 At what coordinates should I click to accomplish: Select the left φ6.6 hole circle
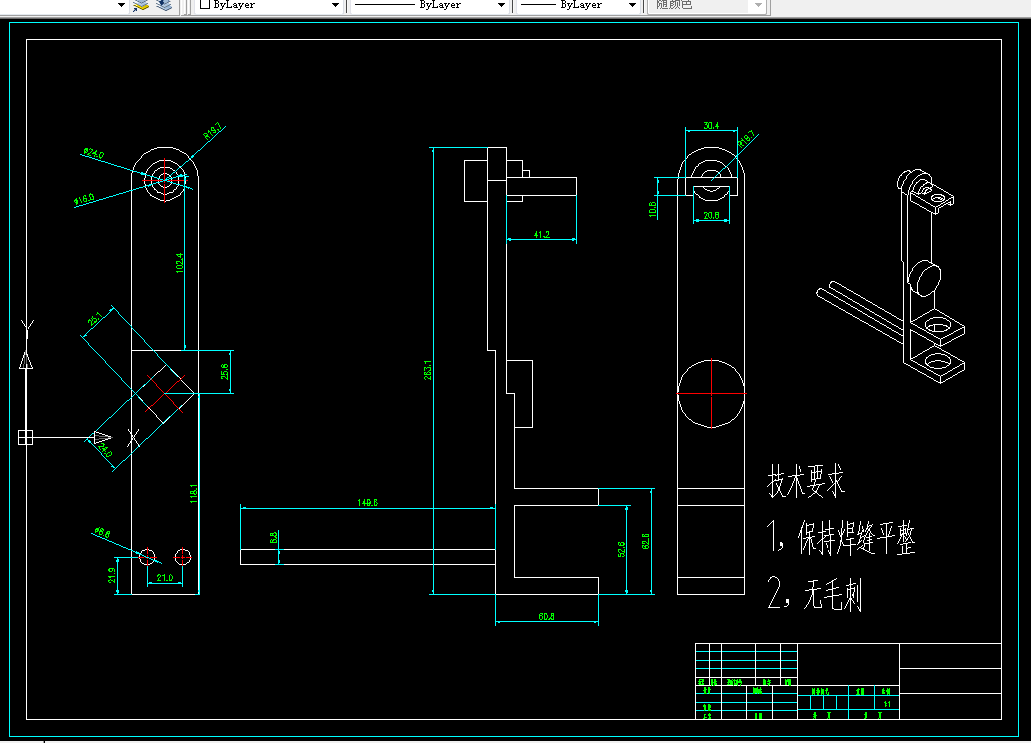[x=147, y=556]
